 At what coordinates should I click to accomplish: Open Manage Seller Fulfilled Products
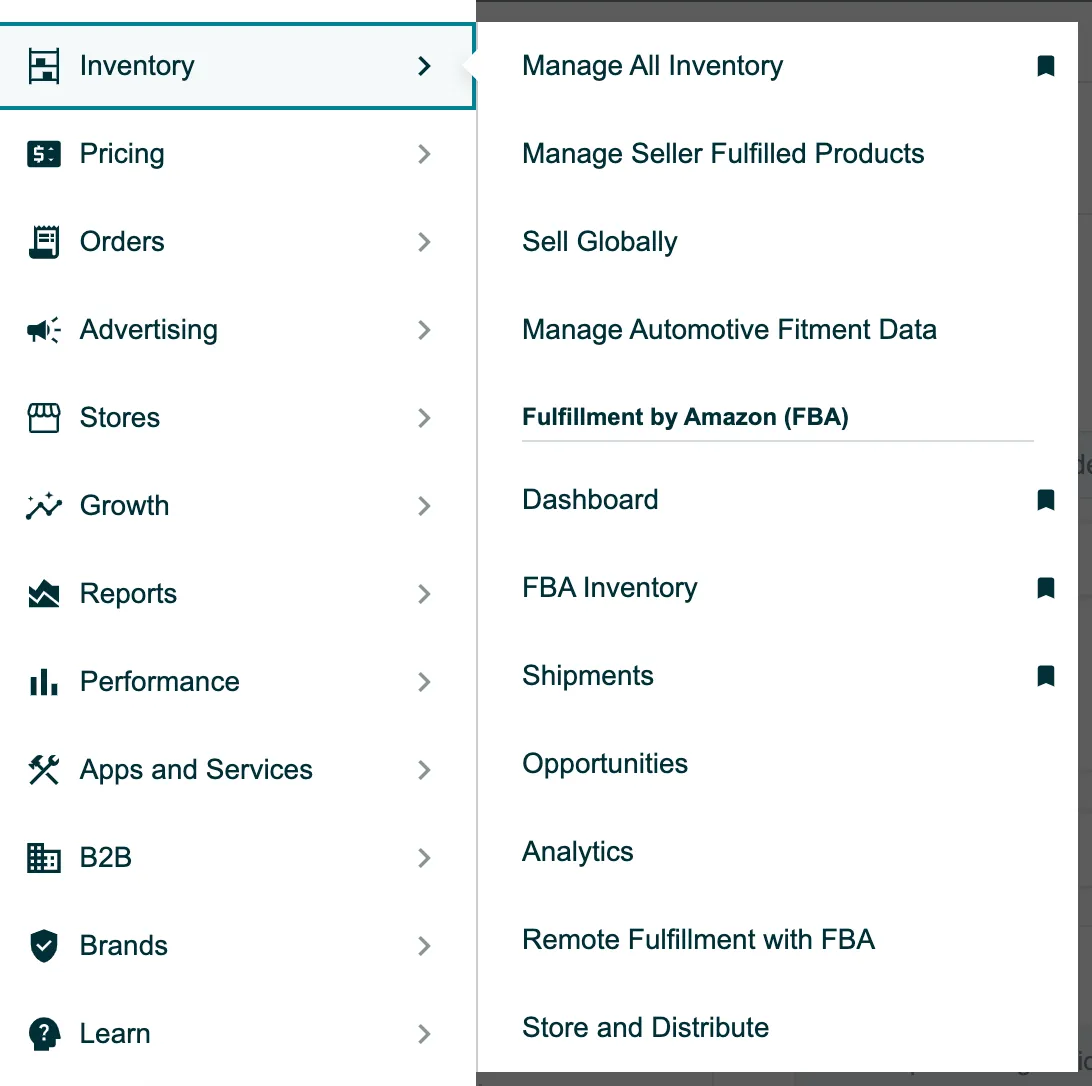(723, 154)
